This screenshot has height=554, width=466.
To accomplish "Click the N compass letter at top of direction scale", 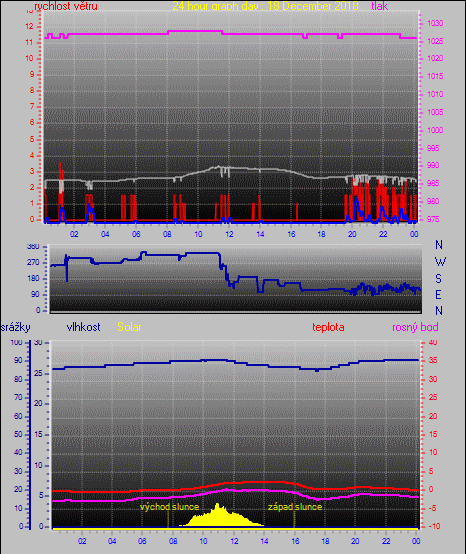I will point(439,245).
